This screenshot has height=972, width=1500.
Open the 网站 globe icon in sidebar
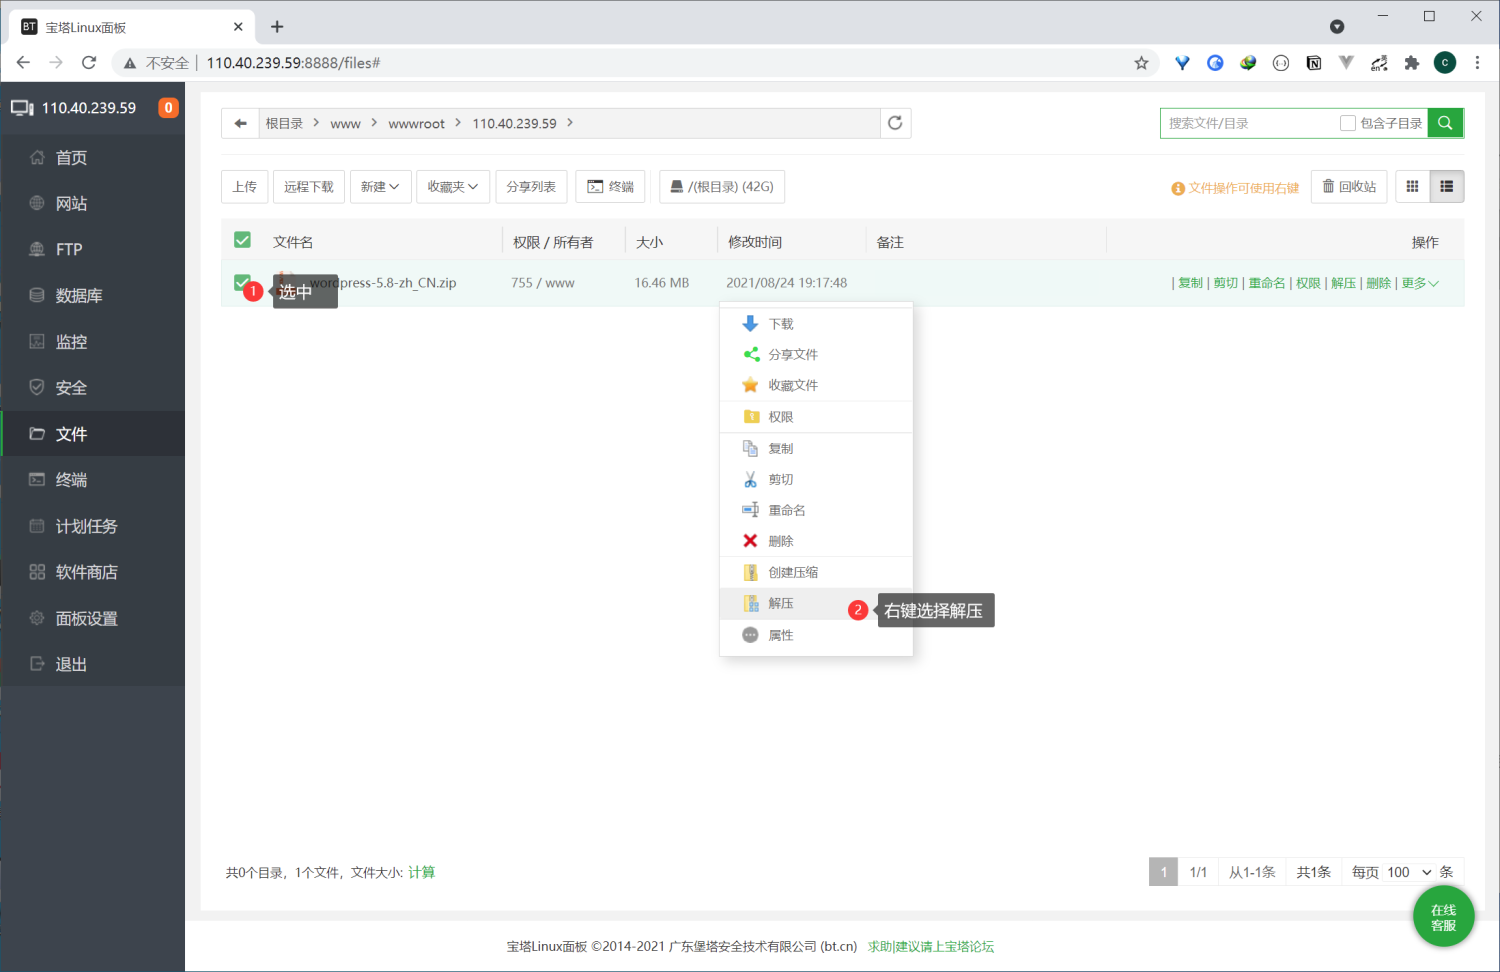pos(37,203)
